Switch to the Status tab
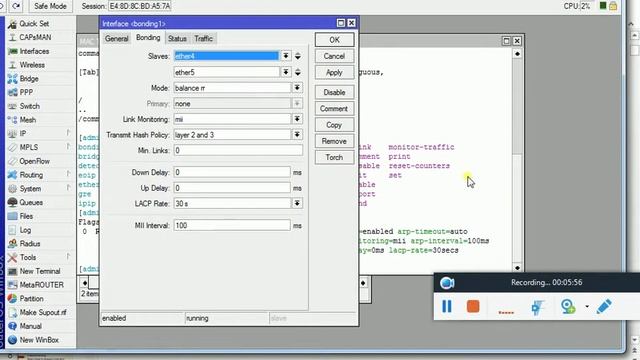This screenshot has height=360, width=640. 177,38
